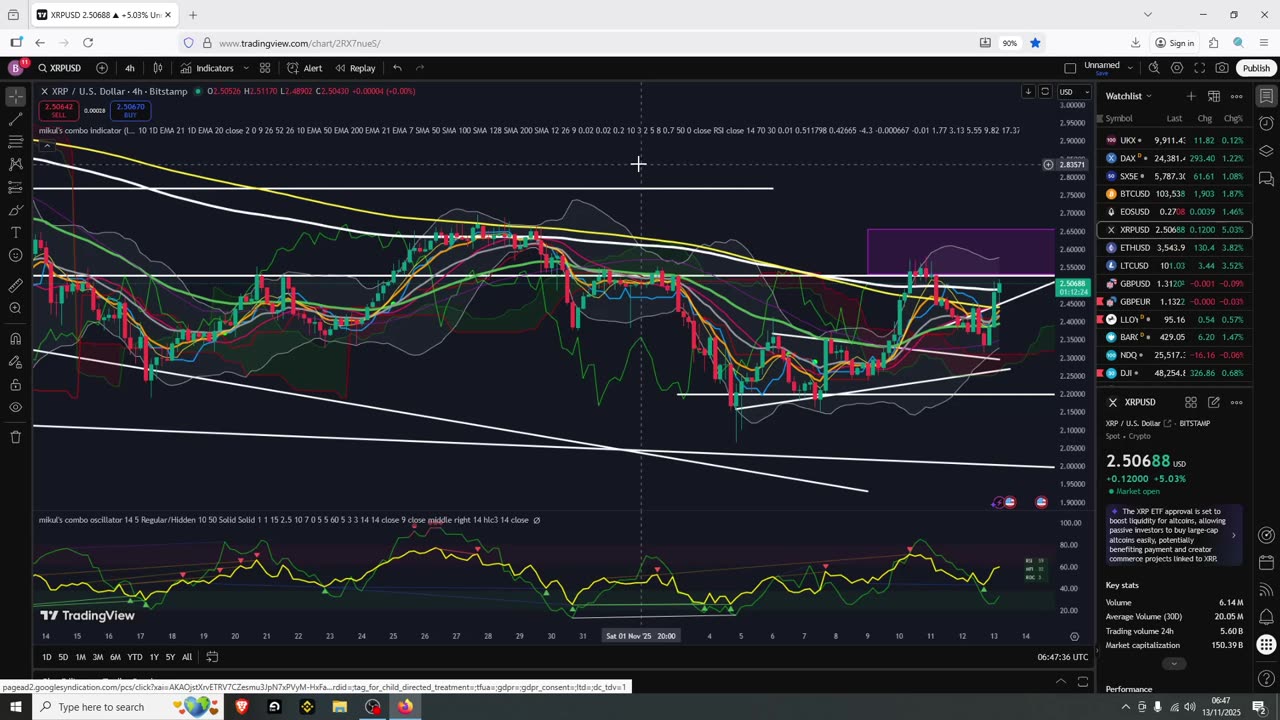Image resolution: width=1280 pixels, height=720 pixels.
Task: Select the crosshair cursor tool
Action: point(15,97)
